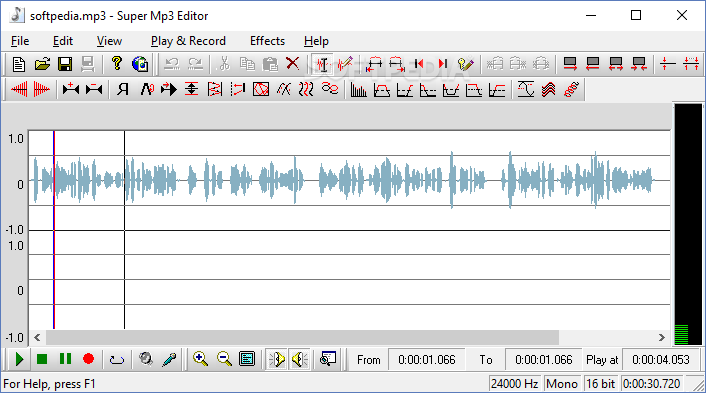706x393 pixels.
Task: Click the red horizontal line with markers toolbar icon
Action: tap(668, 64)
